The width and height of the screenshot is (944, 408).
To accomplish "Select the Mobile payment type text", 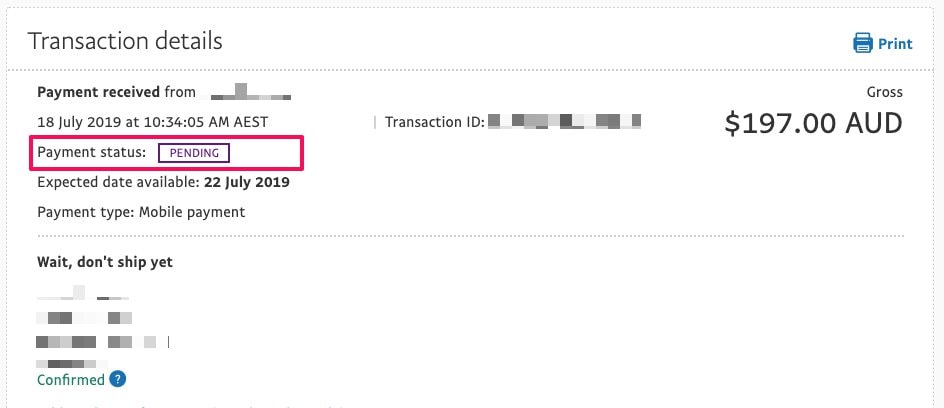I will click(x=192, y=212).
